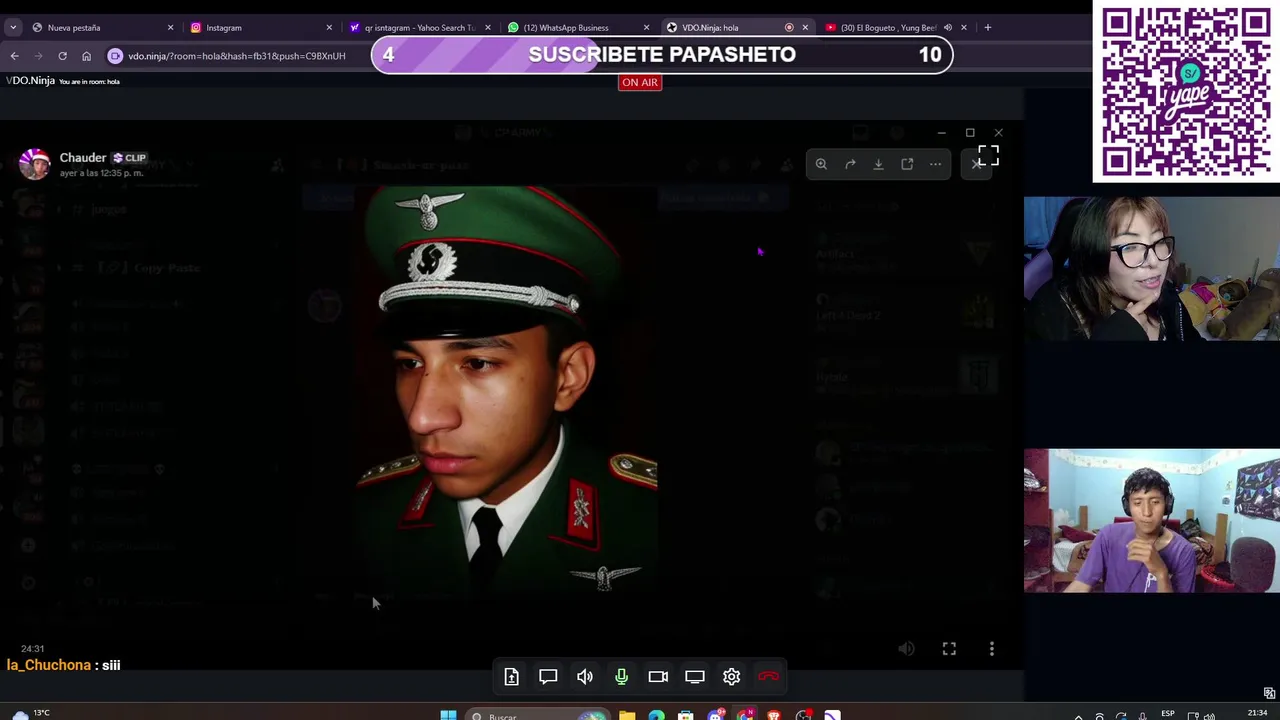Click the address bar with vdo.ninja URL
The image size is (1280, 720).
[x=236, y=56]
